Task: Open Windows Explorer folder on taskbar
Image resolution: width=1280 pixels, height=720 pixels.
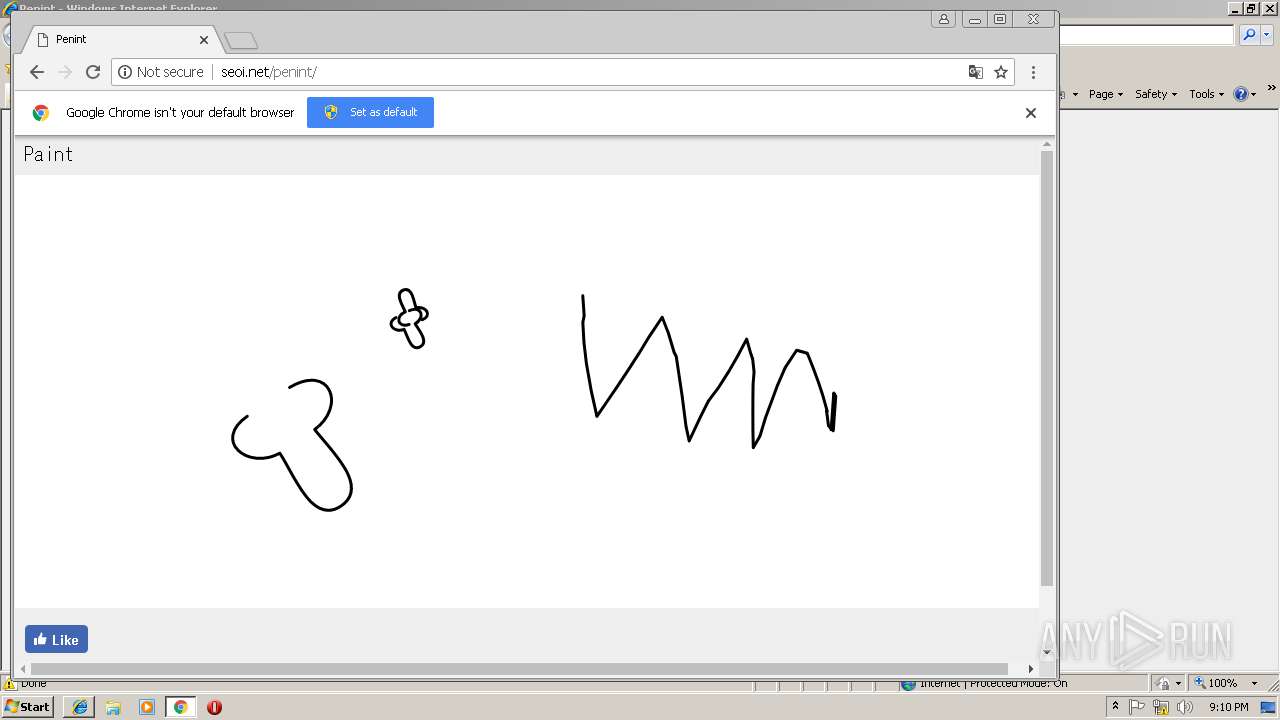Action: [113, 707]
